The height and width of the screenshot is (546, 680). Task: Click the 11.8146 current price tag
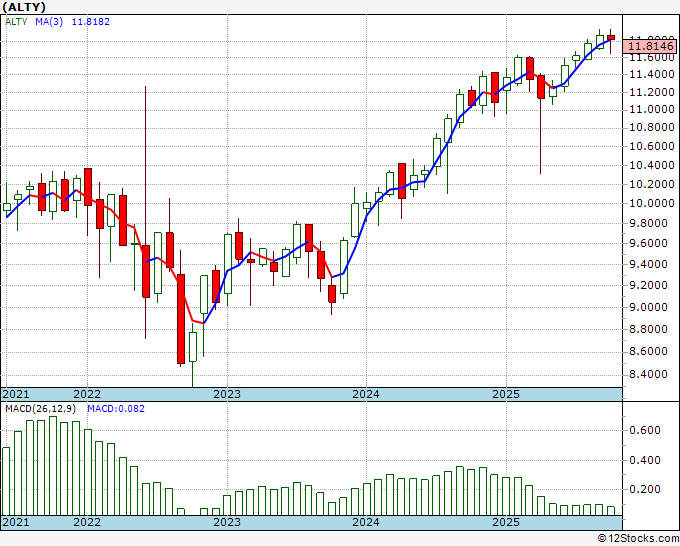click(649, 46)
